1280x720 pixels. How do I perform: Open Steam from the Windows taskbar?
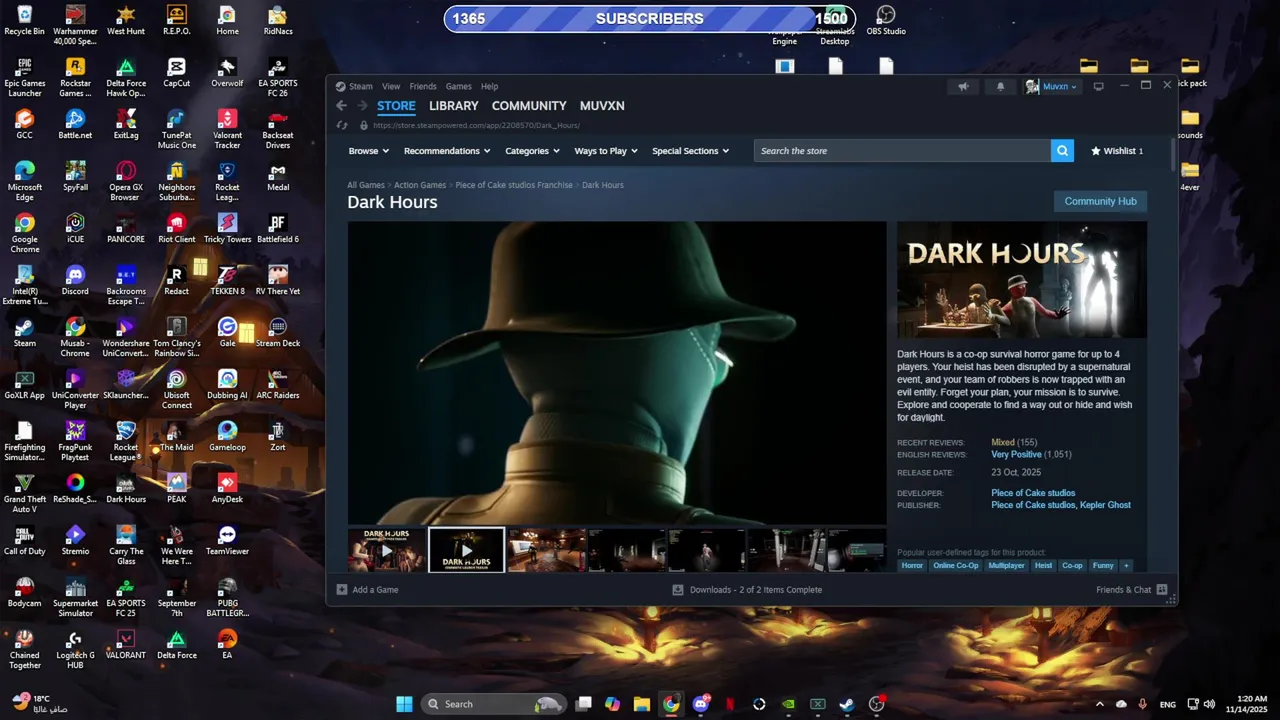[847, 704]
